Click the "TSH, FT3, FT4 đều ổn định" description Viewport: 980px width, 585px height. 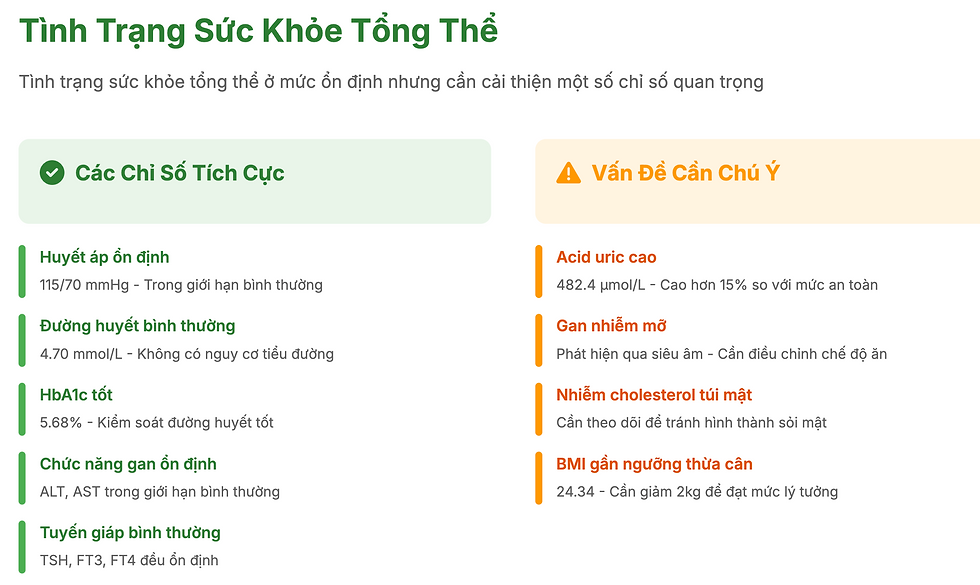coord(129,560)
